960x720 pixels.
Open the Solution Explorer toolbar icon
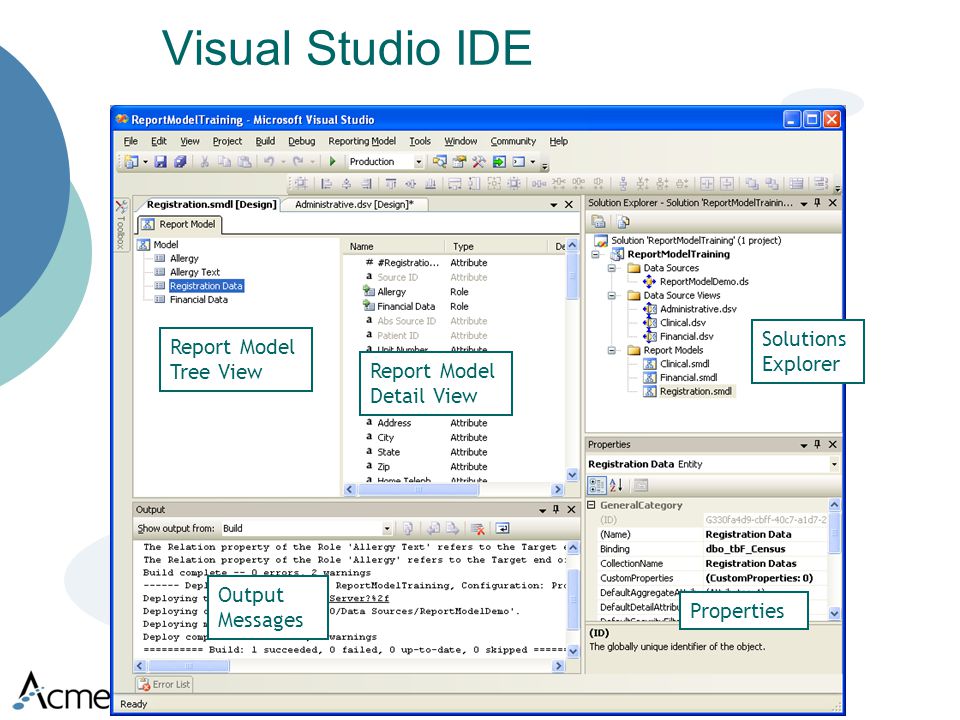click(x=440, y=162)
